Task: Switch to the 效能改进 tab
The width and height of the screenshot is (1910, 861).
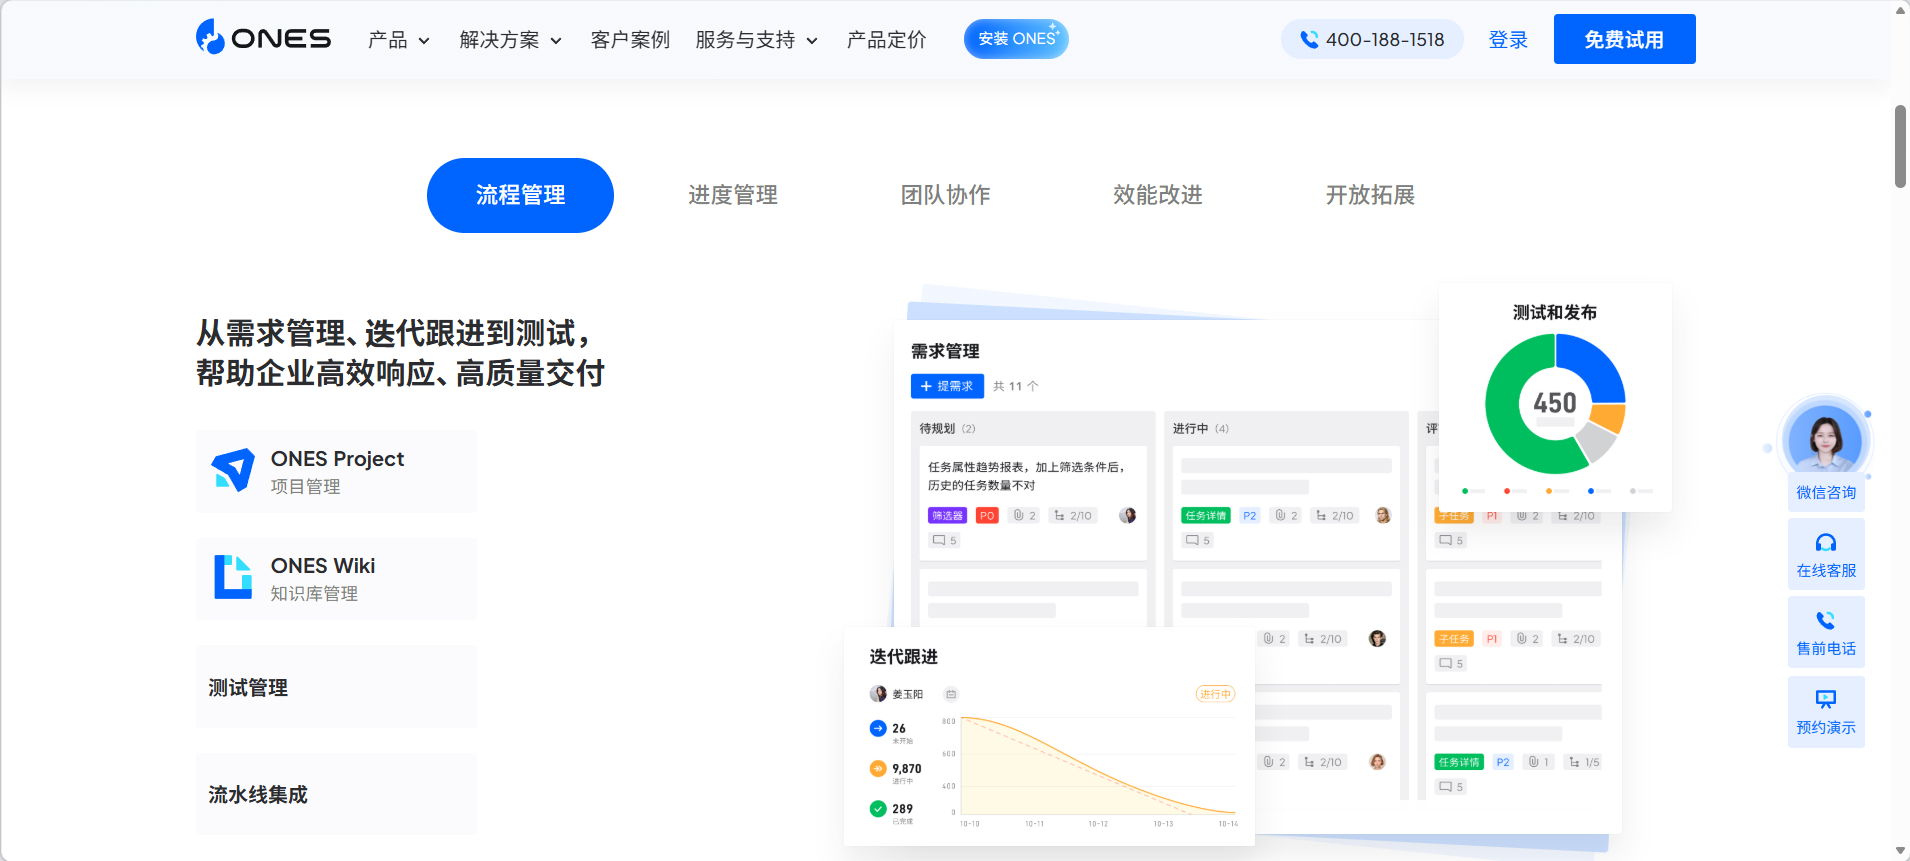Action: click(x=1158, y=195)
